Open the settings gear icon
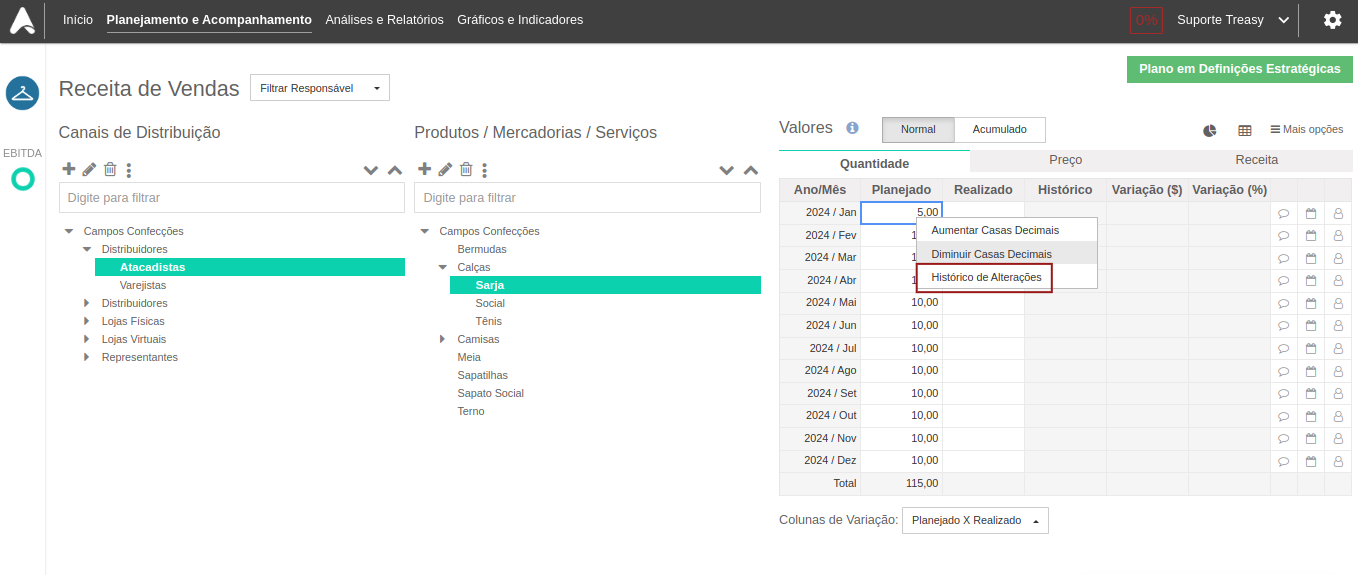Viewport: 1358px width, 575px height. pos(1332,20)
